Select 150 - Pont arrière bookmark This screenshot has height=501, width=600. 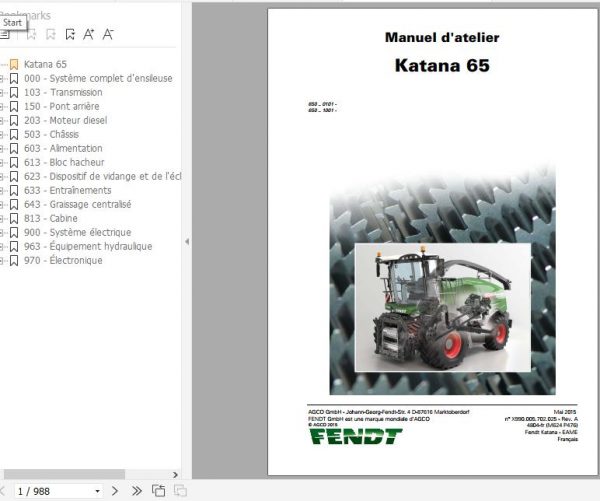[62, 106]
